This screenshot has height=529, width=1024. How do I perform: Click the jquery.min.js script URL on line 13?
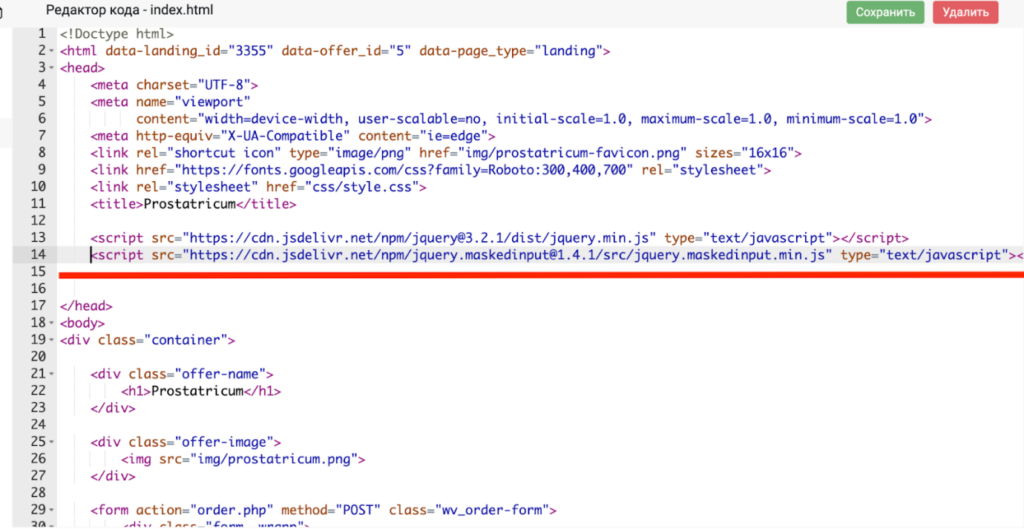[405, 238]
